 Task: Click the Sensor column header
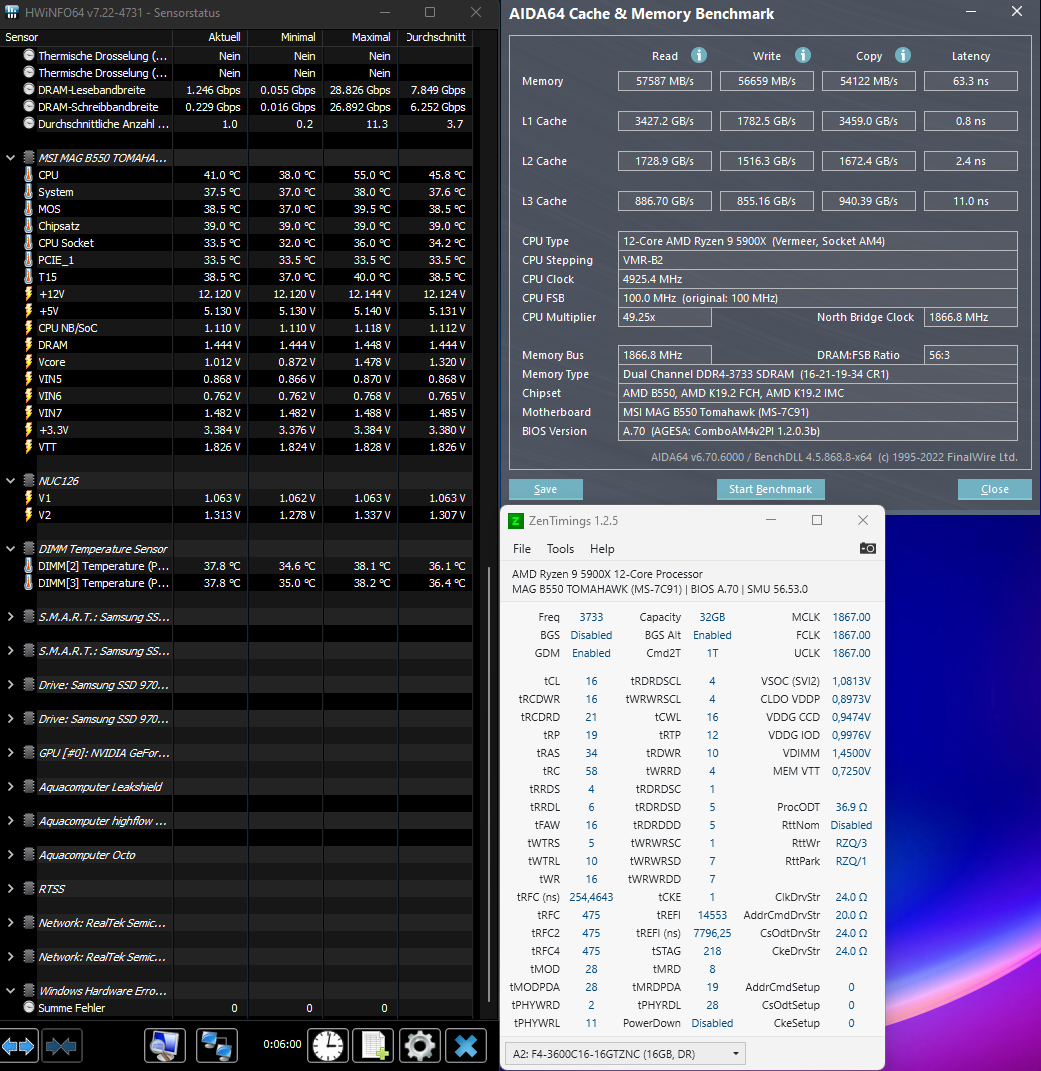86,37
